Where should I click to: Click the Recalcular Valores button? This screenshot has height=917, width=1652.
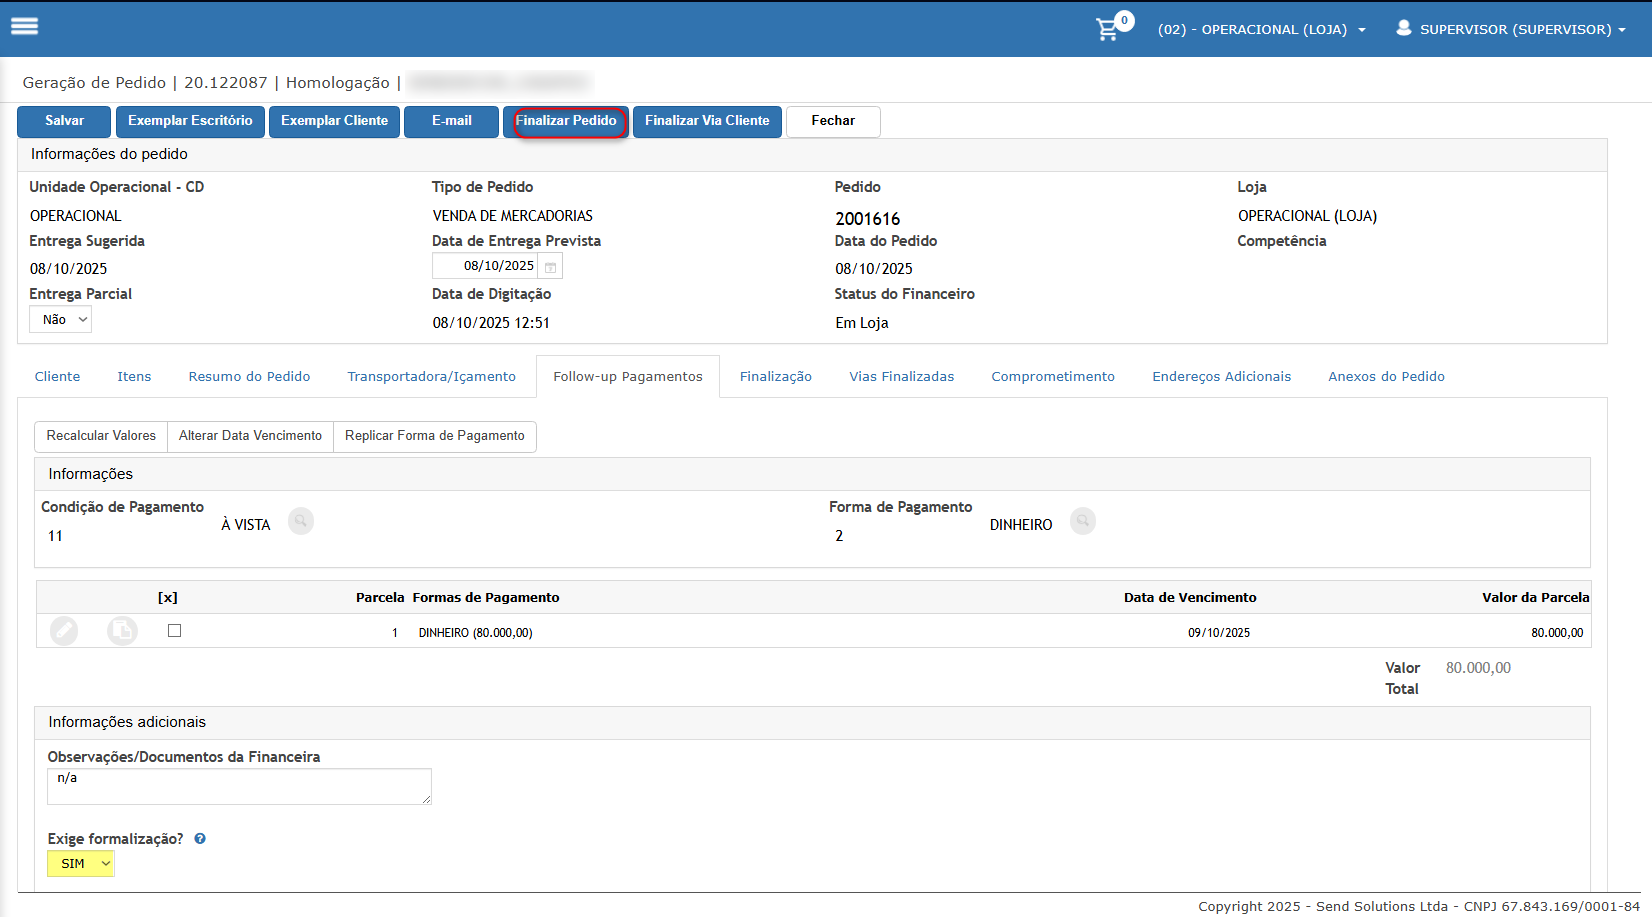coord(101,436)
